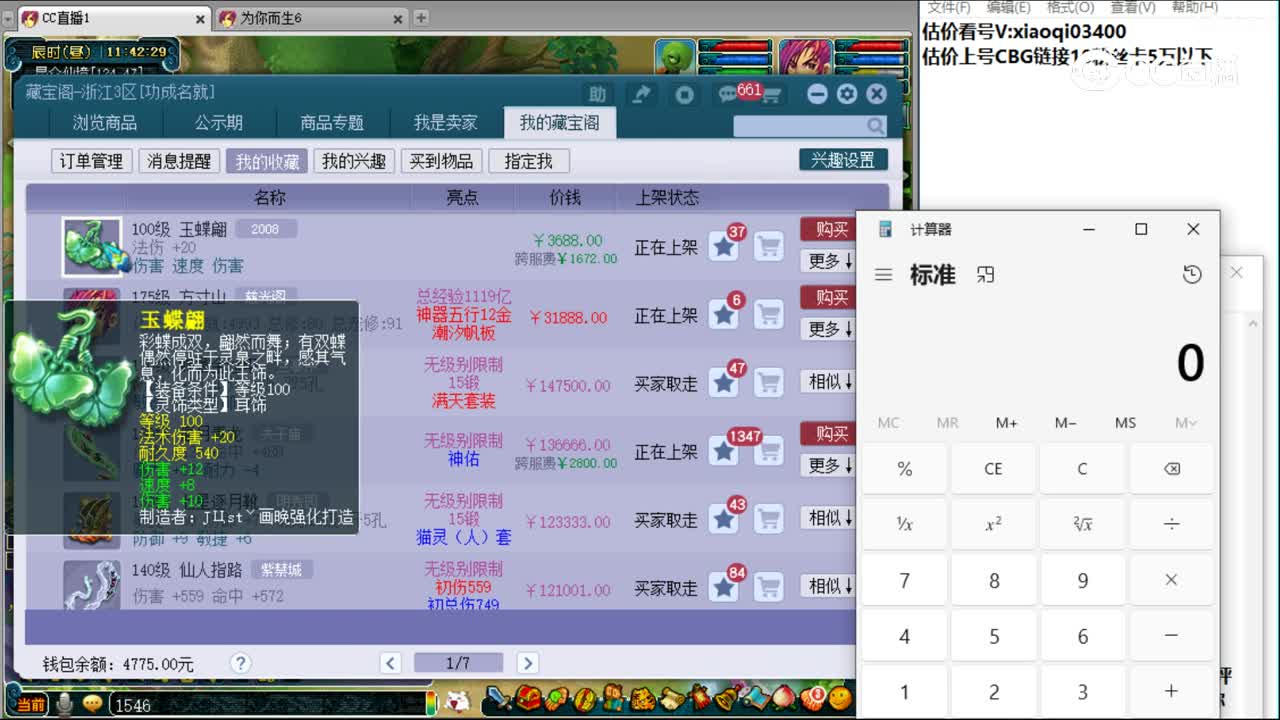Click cart icon on ¥136666.00 row
The width and height of the screenshot is (1280, 720).
[768, 452]
